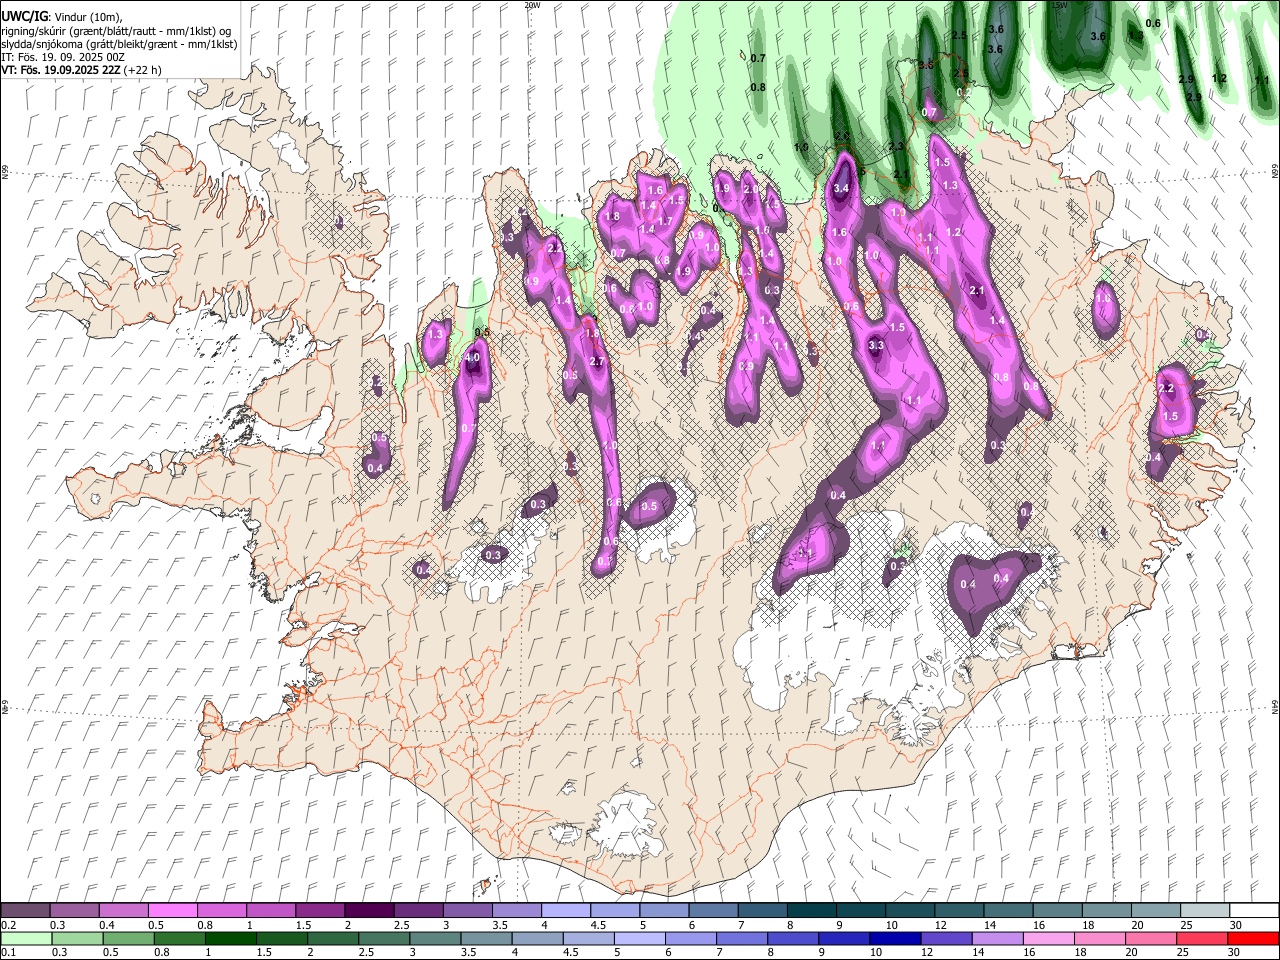Pick the light periwinkle 4–4.5 swatch, top legend row
This screenshot has height=960, width=1280.
click(x=566, y=910)
